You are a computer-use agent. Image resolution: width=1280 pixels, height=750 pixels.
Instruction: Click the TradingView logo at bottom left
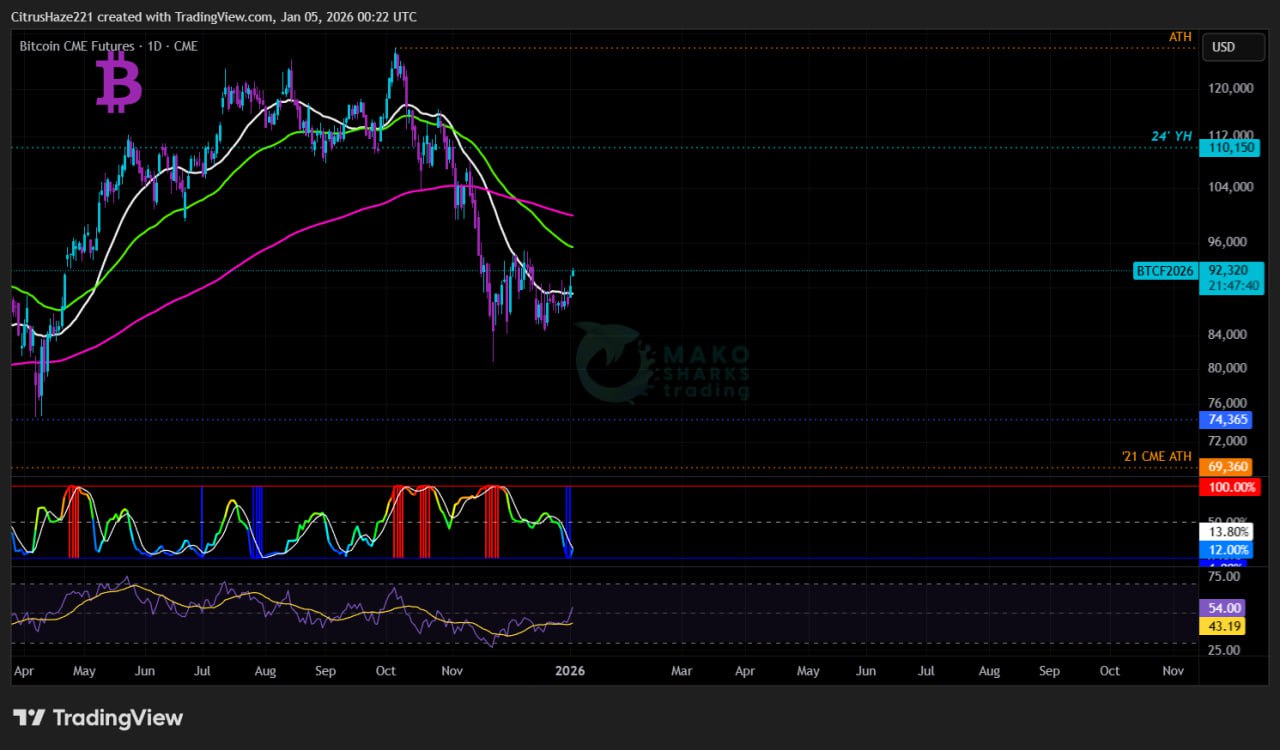[98, 718]
